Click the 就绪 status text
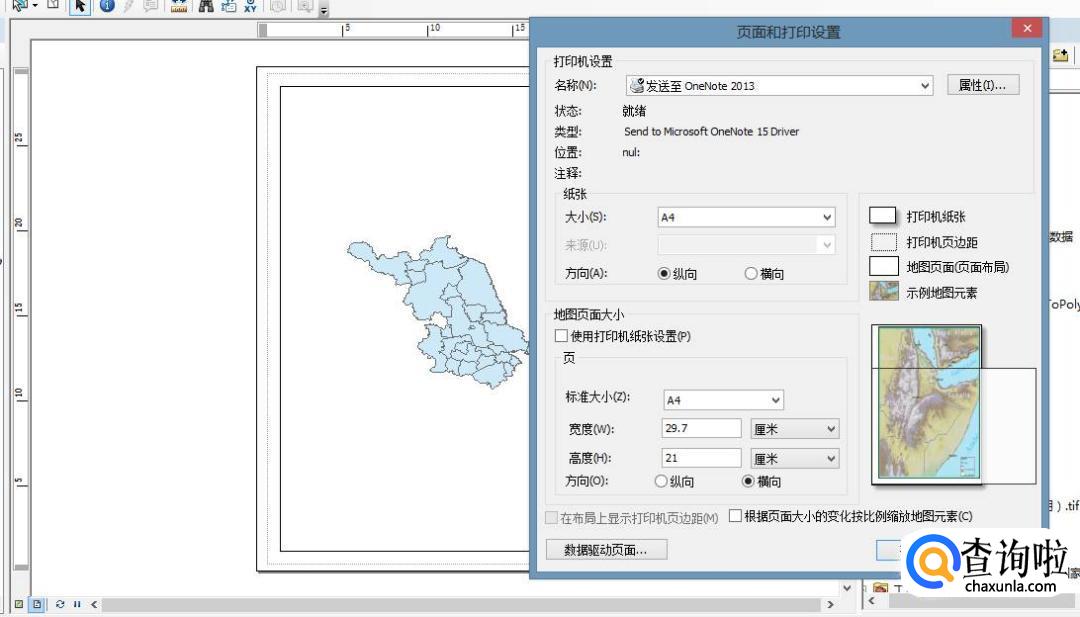The width and height of the screenshot is (1080, 617). [x=634, y=111]
